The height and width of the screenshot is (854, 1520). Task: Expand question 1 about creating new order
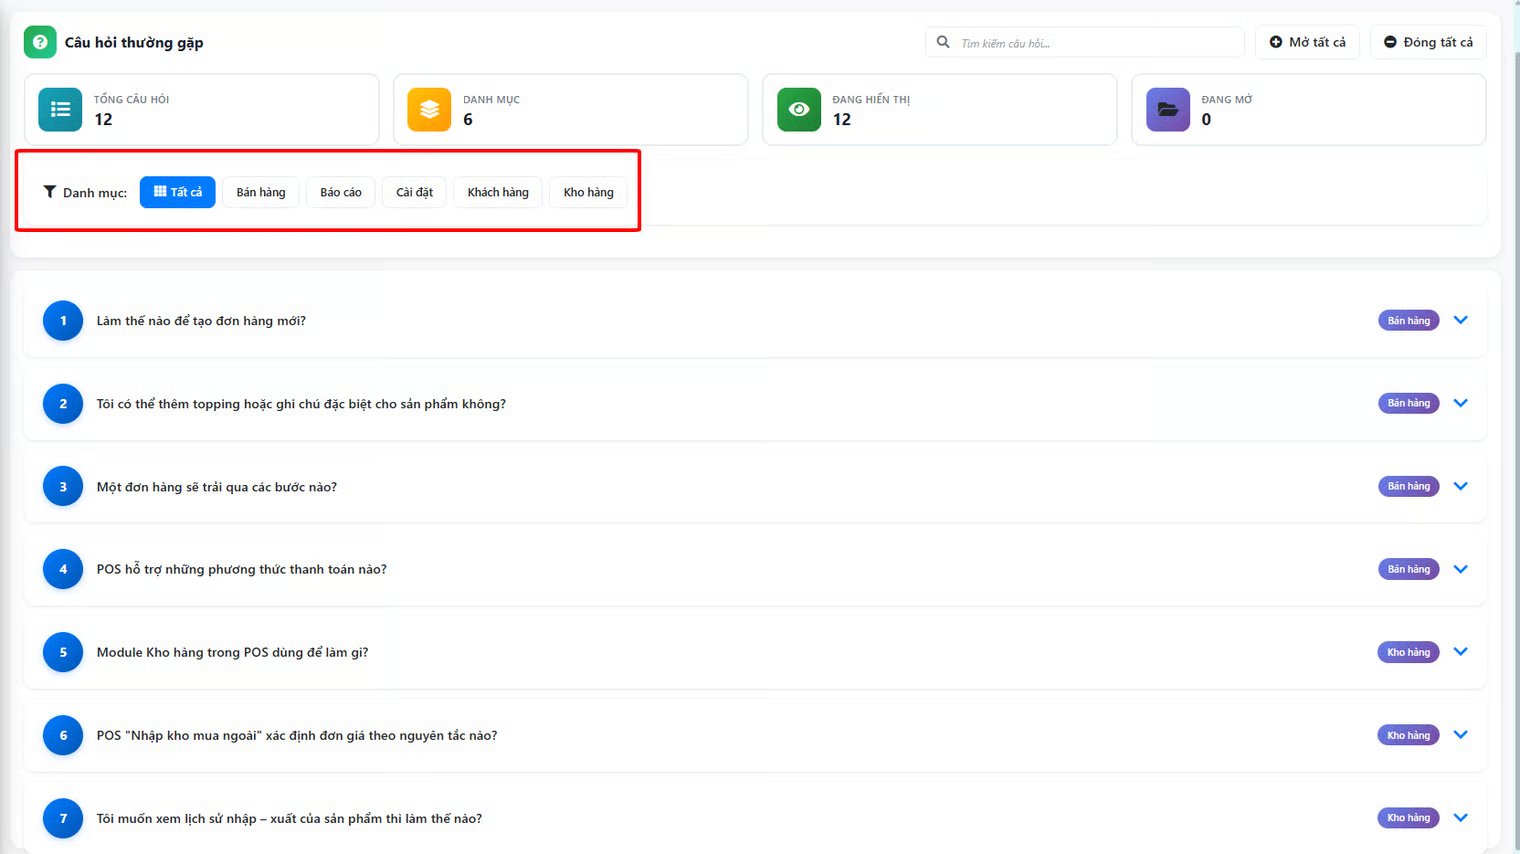click(x=1460, y=321)
